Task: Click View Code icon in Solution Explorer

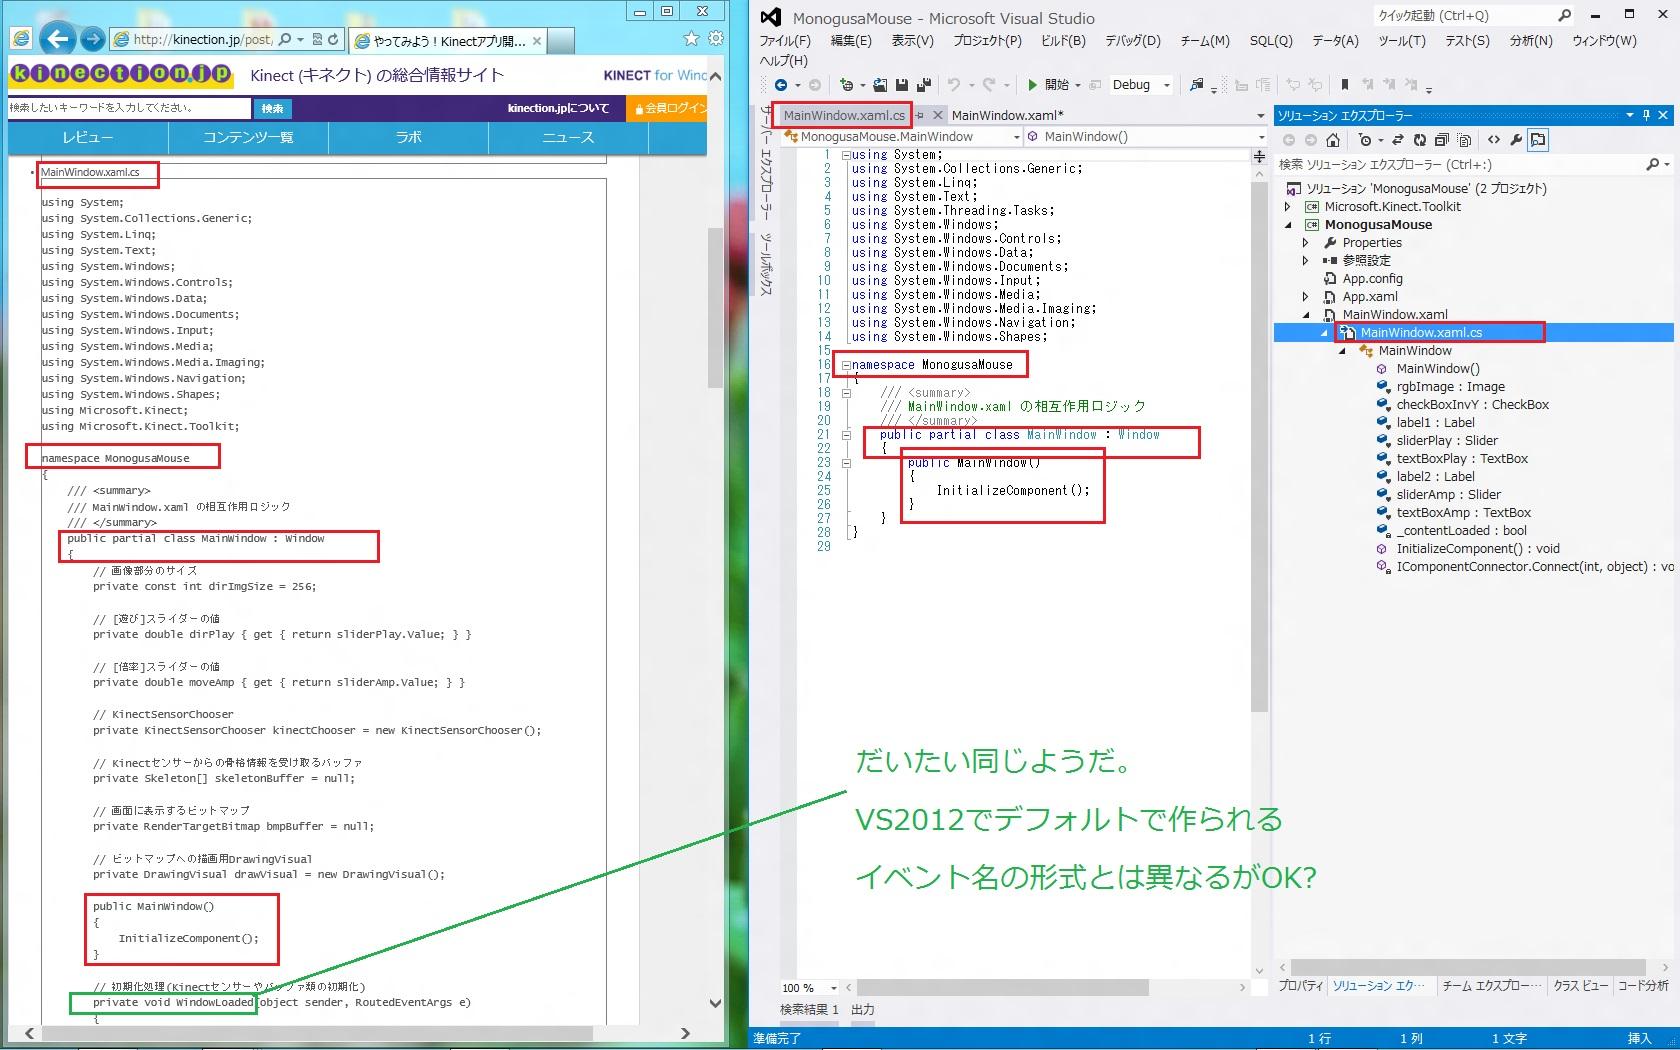Action: click(x=1494, y=140)
